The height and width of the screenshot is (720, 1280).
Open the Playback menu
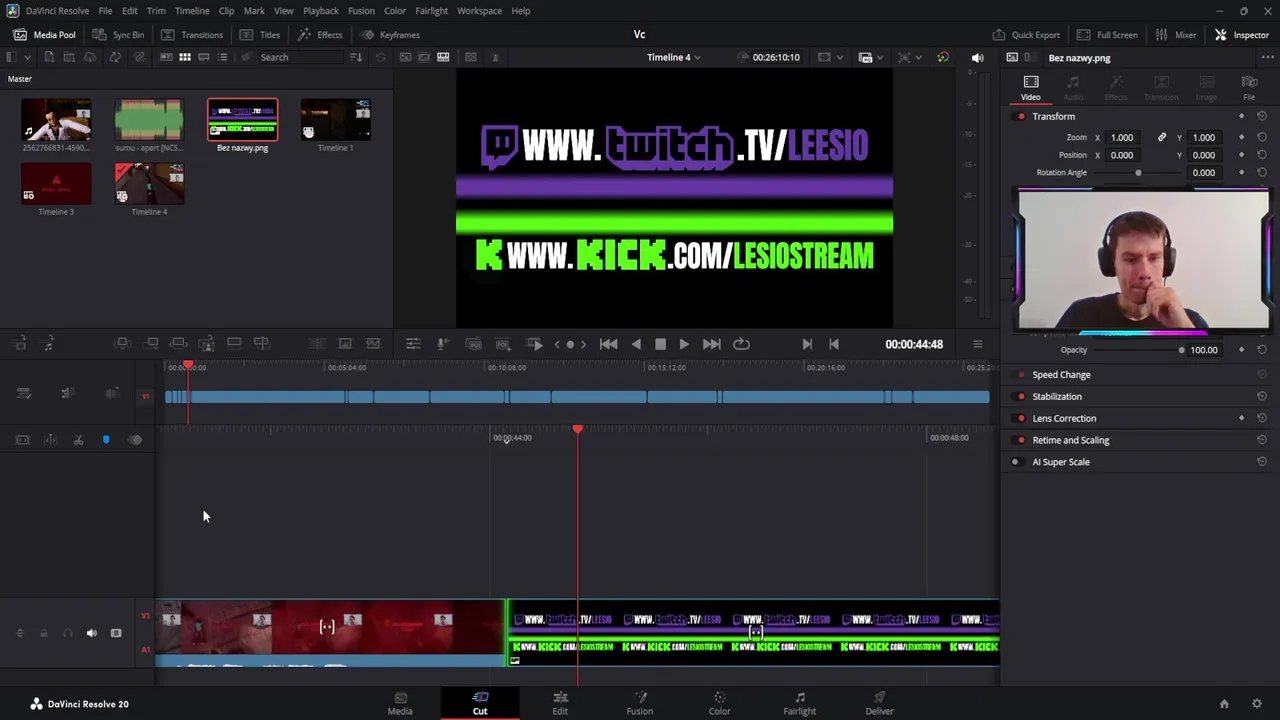(320, 10)
